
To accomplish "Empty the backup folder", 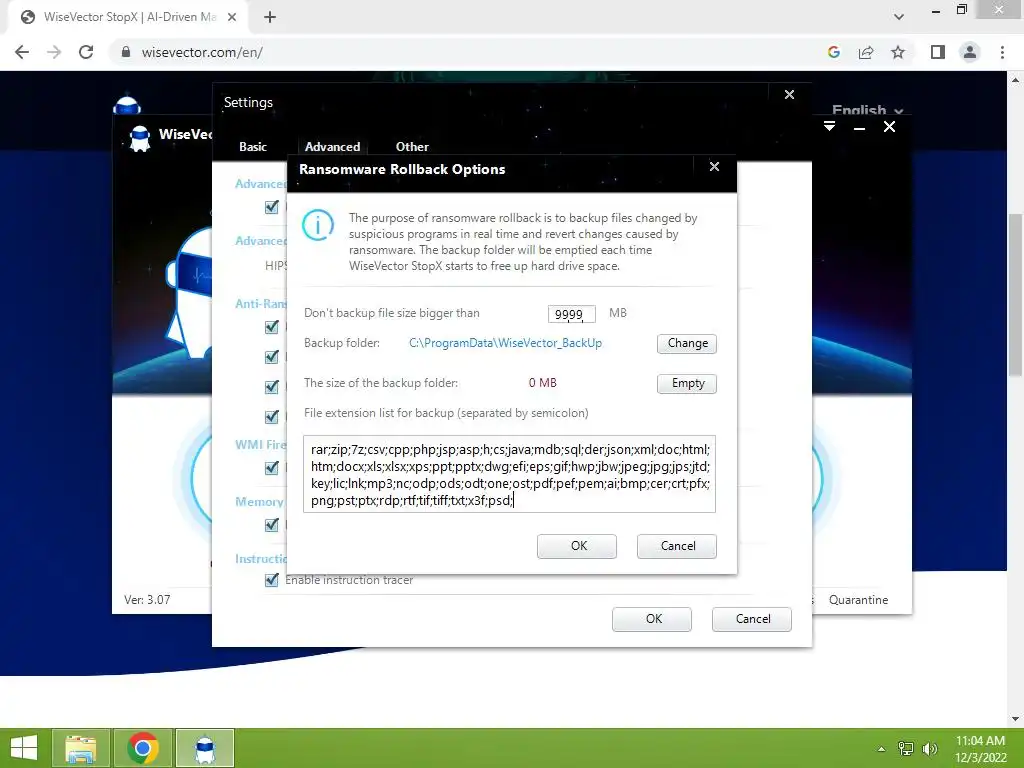I will [687, 383].
